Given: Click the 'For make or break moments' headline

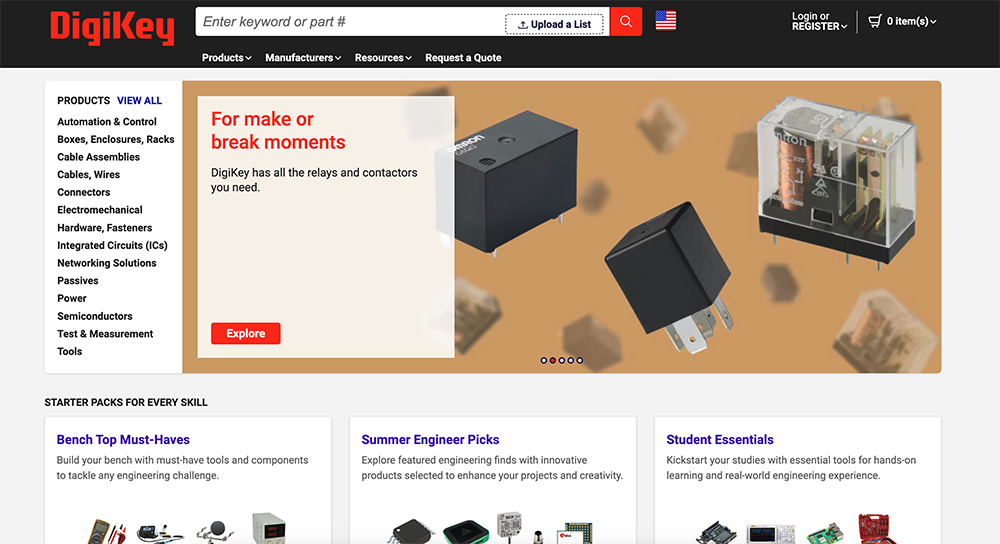Looking at the screenshot, I should click(278, 131).
